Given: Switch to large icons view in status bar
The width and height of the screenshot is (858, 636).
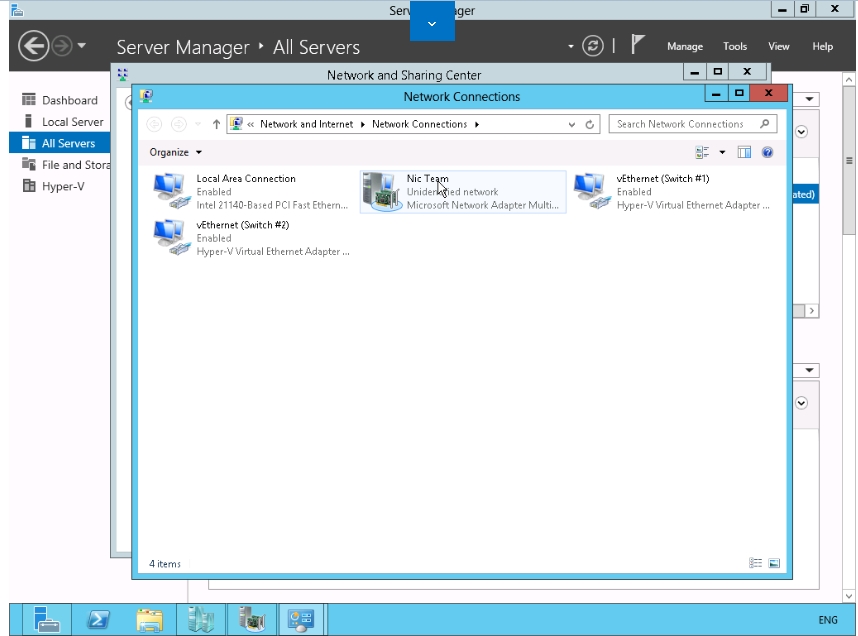Looking at the screenshot, I should [x=773, y=564].
